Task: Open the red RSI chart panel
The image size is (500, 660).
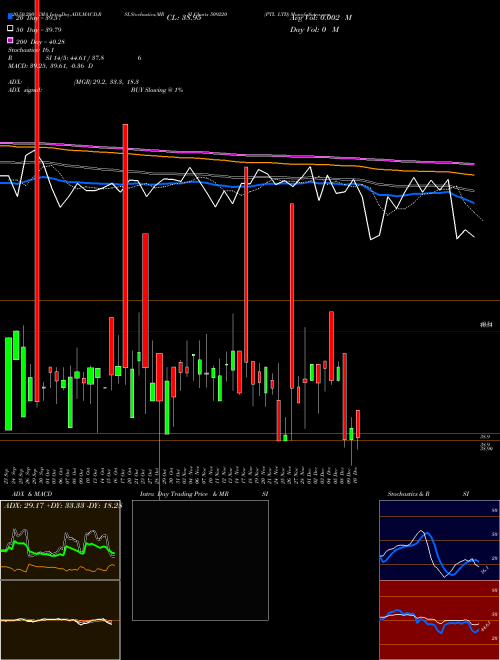Action: pyautogui.click(x=439, y=620)
